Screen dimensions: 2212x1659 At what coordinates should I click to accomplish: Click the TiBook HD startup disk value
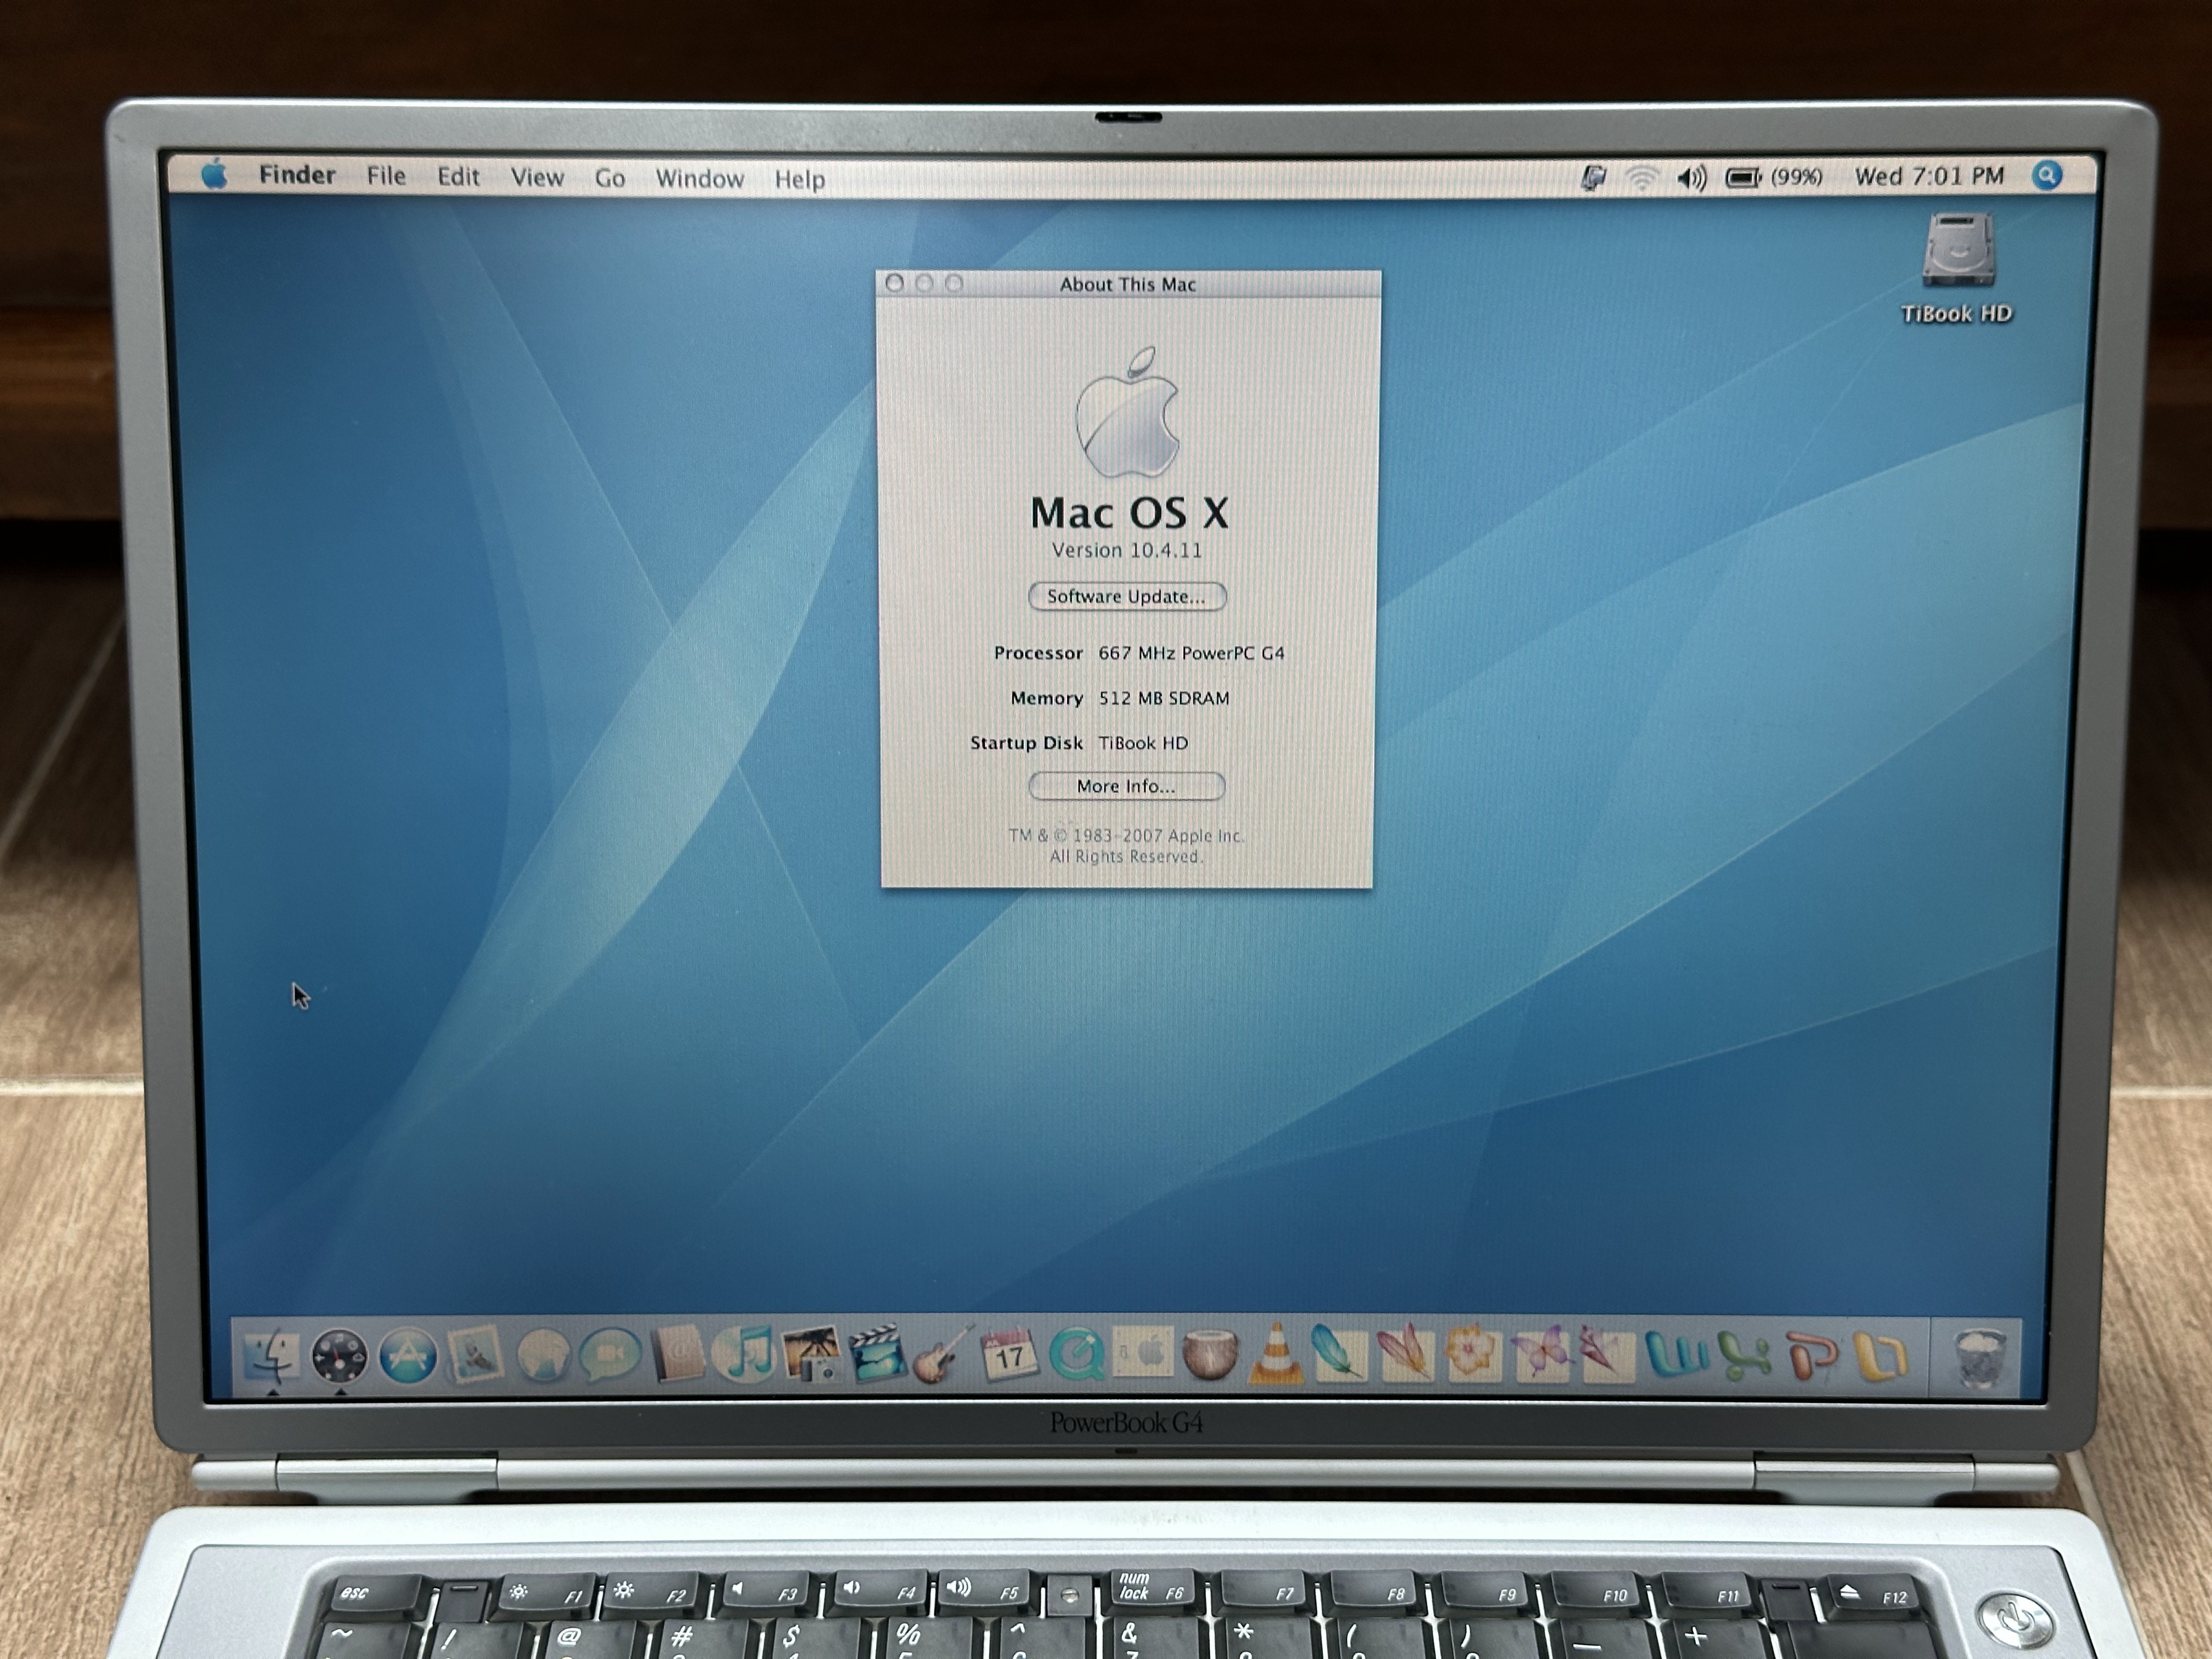click(x=1143, y=743)
